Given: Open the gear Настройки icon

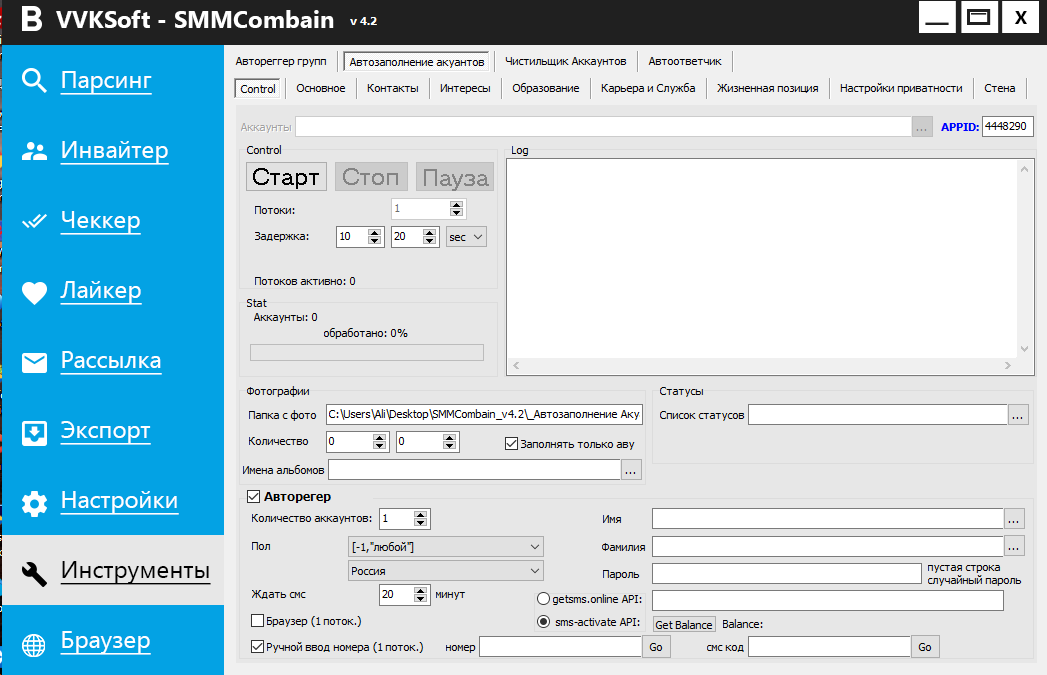Looking at the screenshot, I should coord(35,502).
